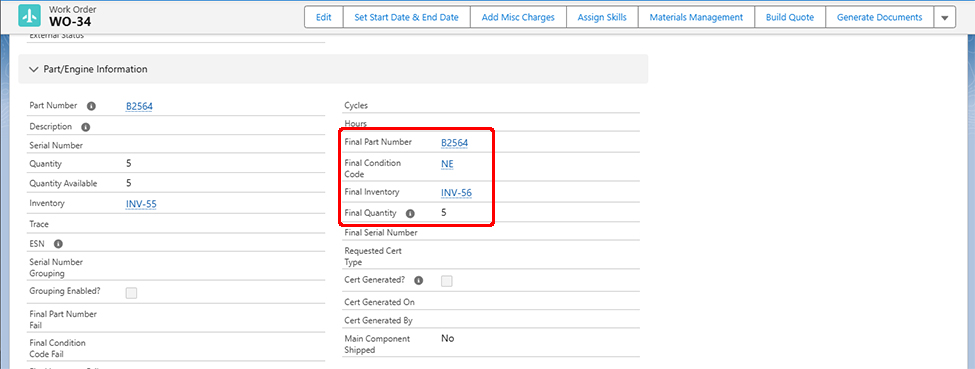Image resolution: width=975 pixels, height=369 pixels.
Task: Click the Hours field label
Action: click(356, 124)
